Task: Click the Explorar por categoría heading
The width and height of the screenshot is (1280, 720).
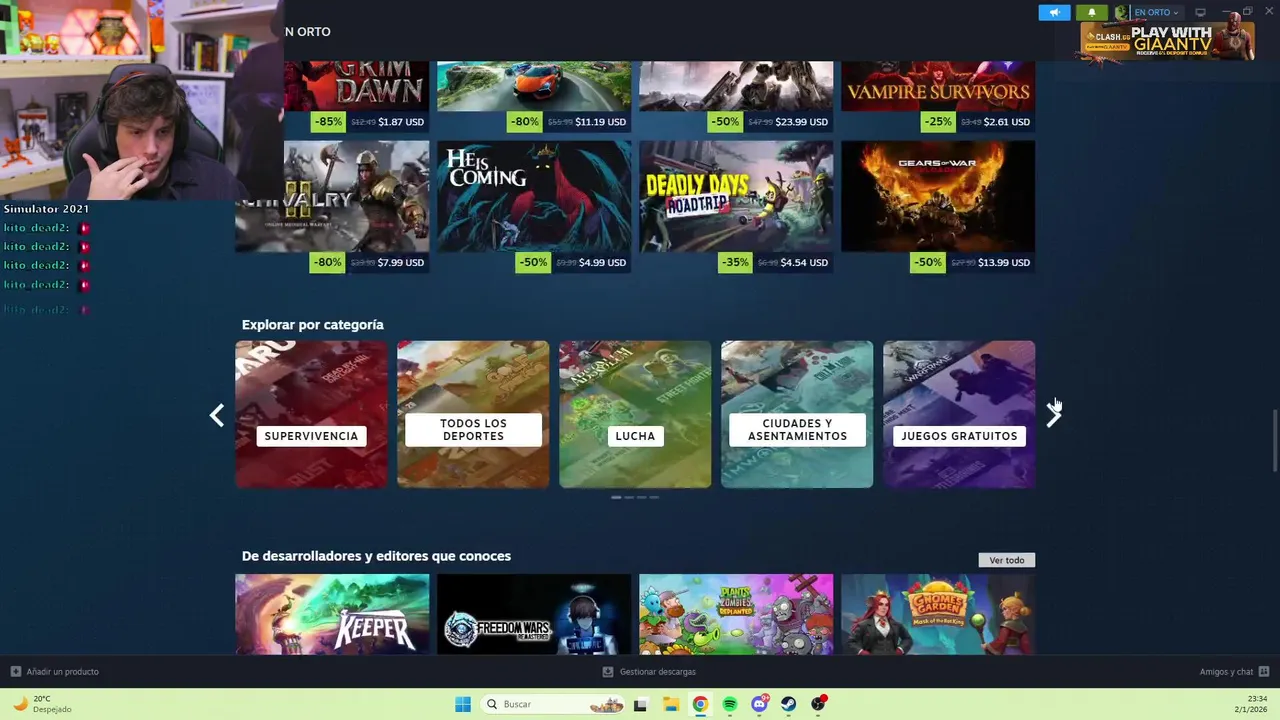Action: pos(312,325)
